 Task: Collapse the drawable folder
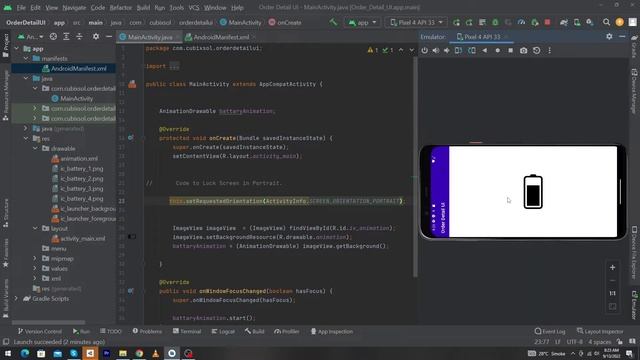click(x=35, y=149)
